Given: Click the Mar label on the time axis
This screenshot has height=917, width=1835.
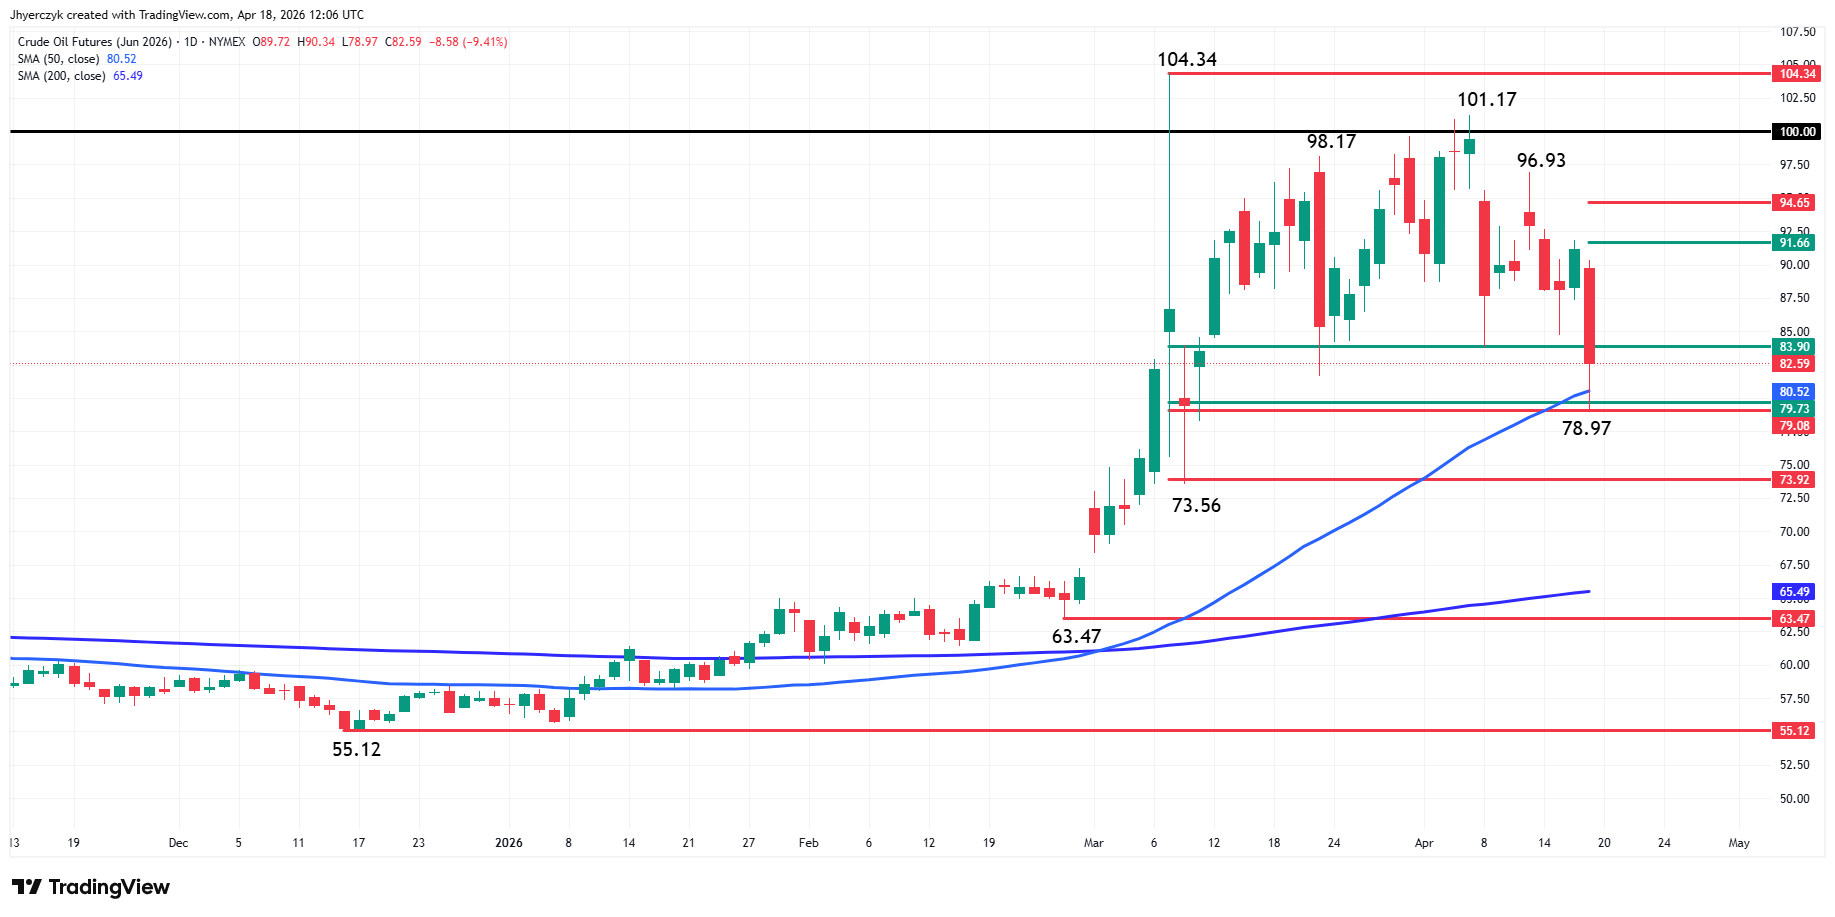Looking at the screenshot, I should pyautogui.click(x=1093, y=843).
